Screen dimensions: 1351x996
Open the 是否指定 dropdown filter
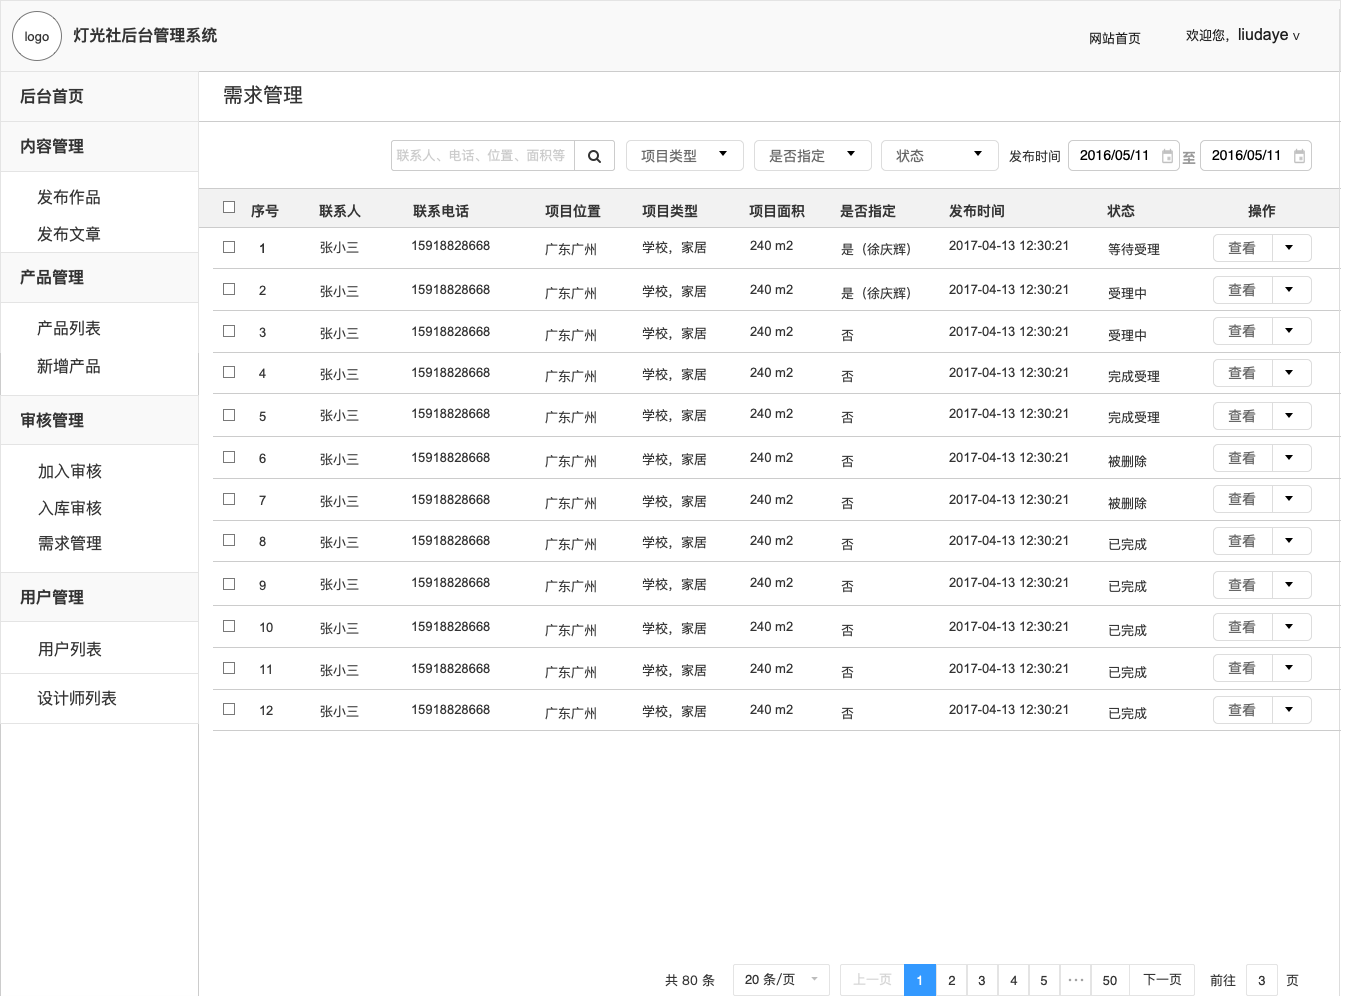click(x=812, y=156)
